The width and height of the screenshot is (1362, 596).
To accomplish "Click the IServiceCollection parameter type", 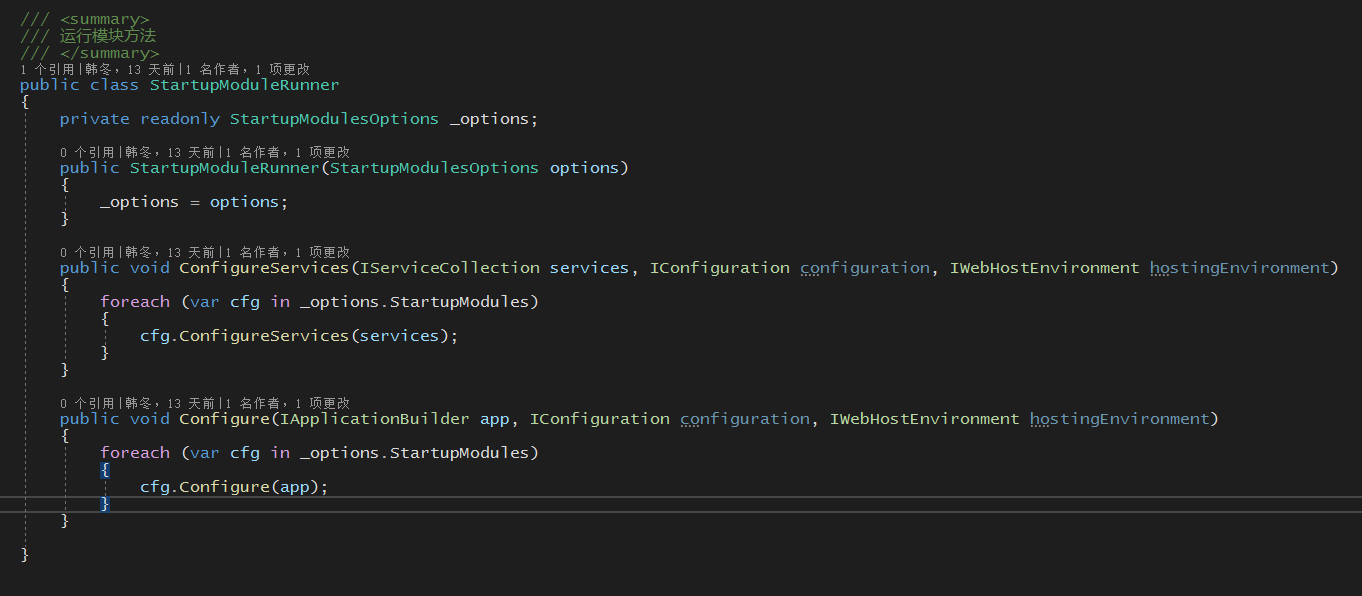I will [x=449, y=268].
